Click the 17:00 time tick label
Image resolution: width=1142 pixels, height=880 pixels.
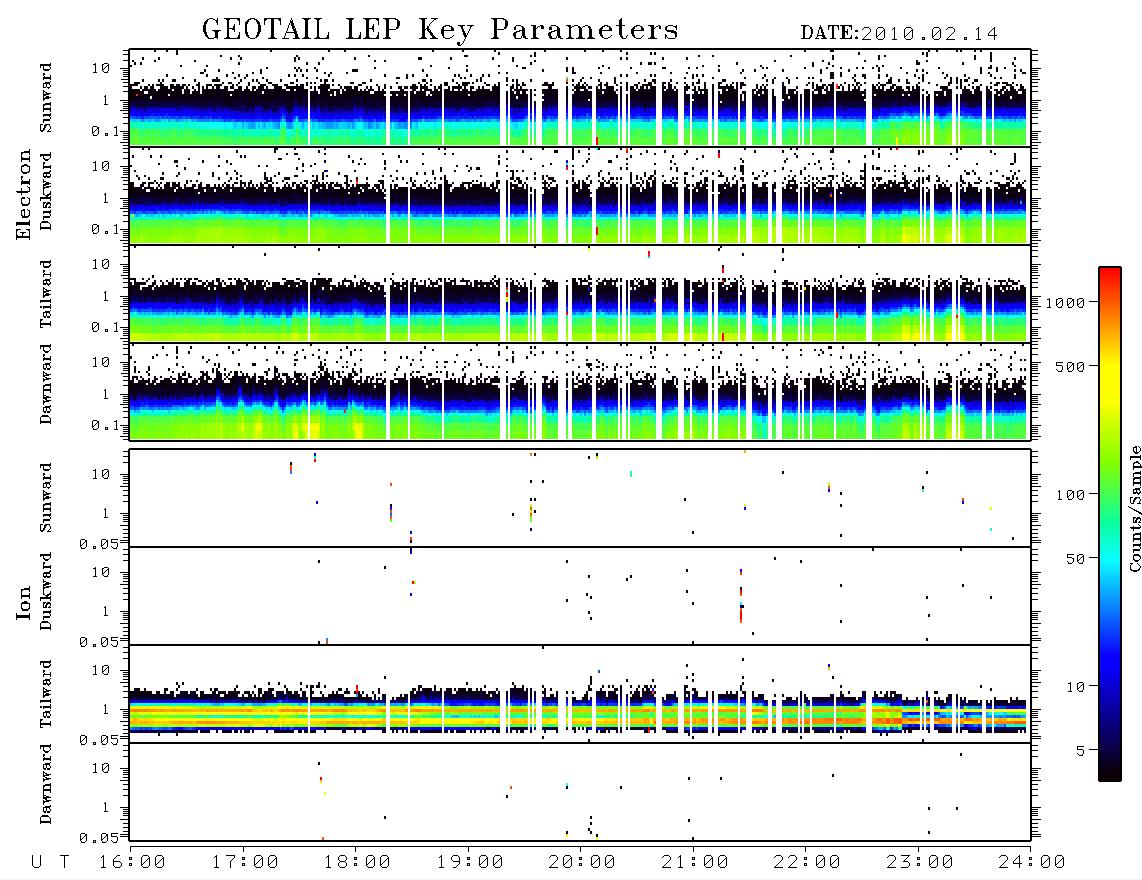pyautogui.click(x=245, y=862)
